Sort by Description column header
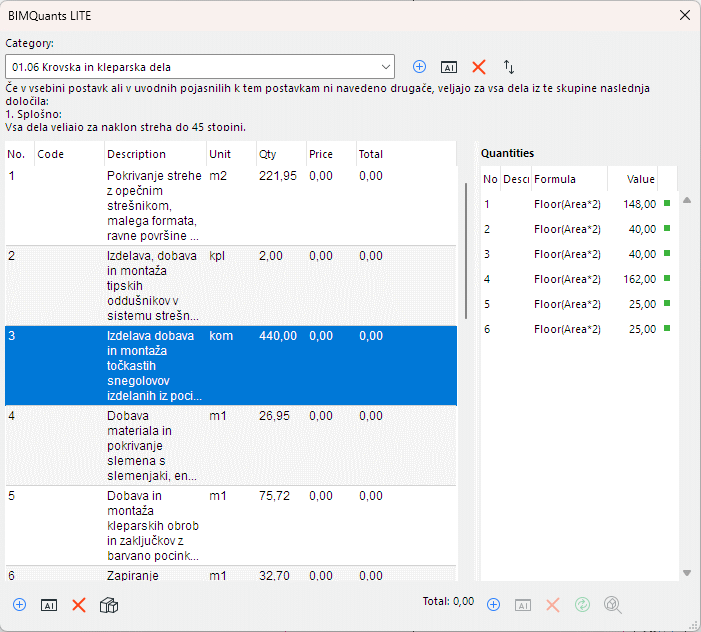 click(155, 154)
